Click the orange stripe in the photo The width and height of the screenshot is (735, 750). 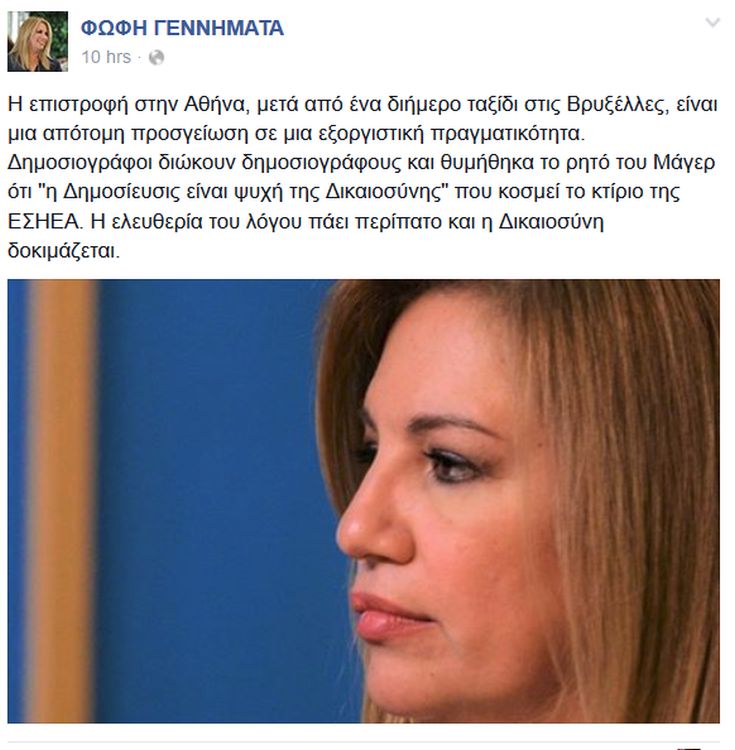click(x=62, y=501)
